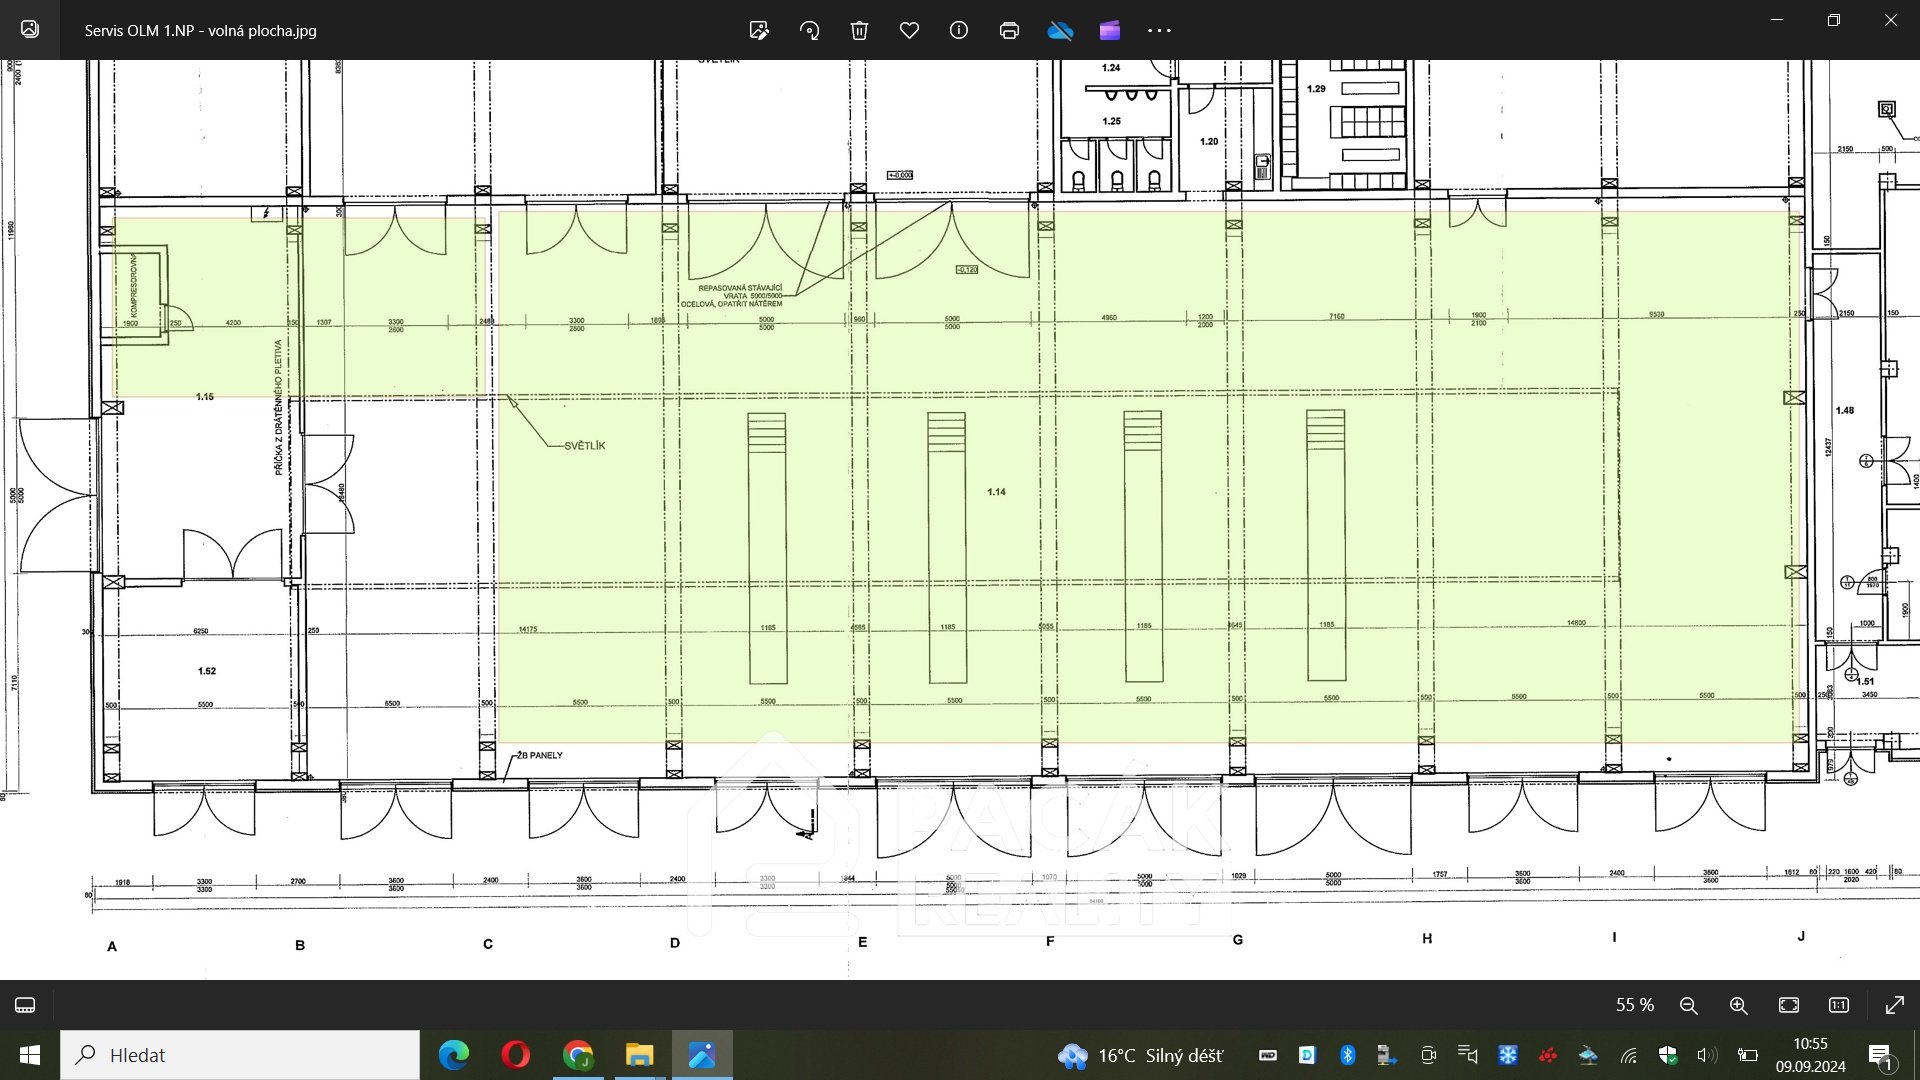Open the notification center icon
Screen dimensions: 1920x1080
1880,1055
